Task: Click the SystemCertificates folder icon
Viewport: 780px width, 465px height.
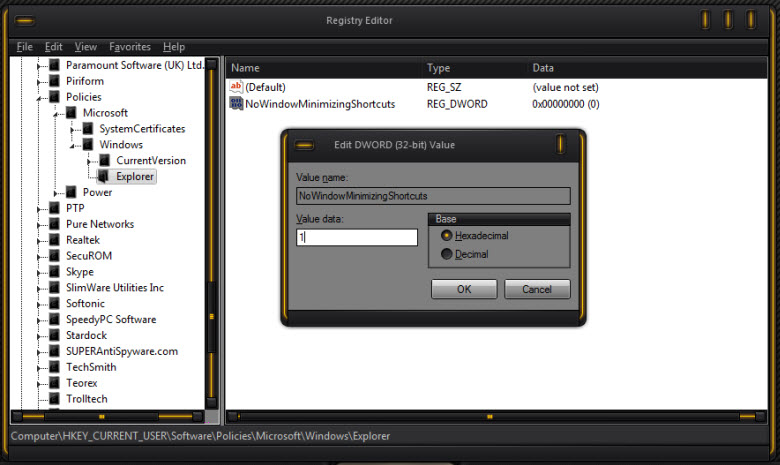Action: click(88, 129)
